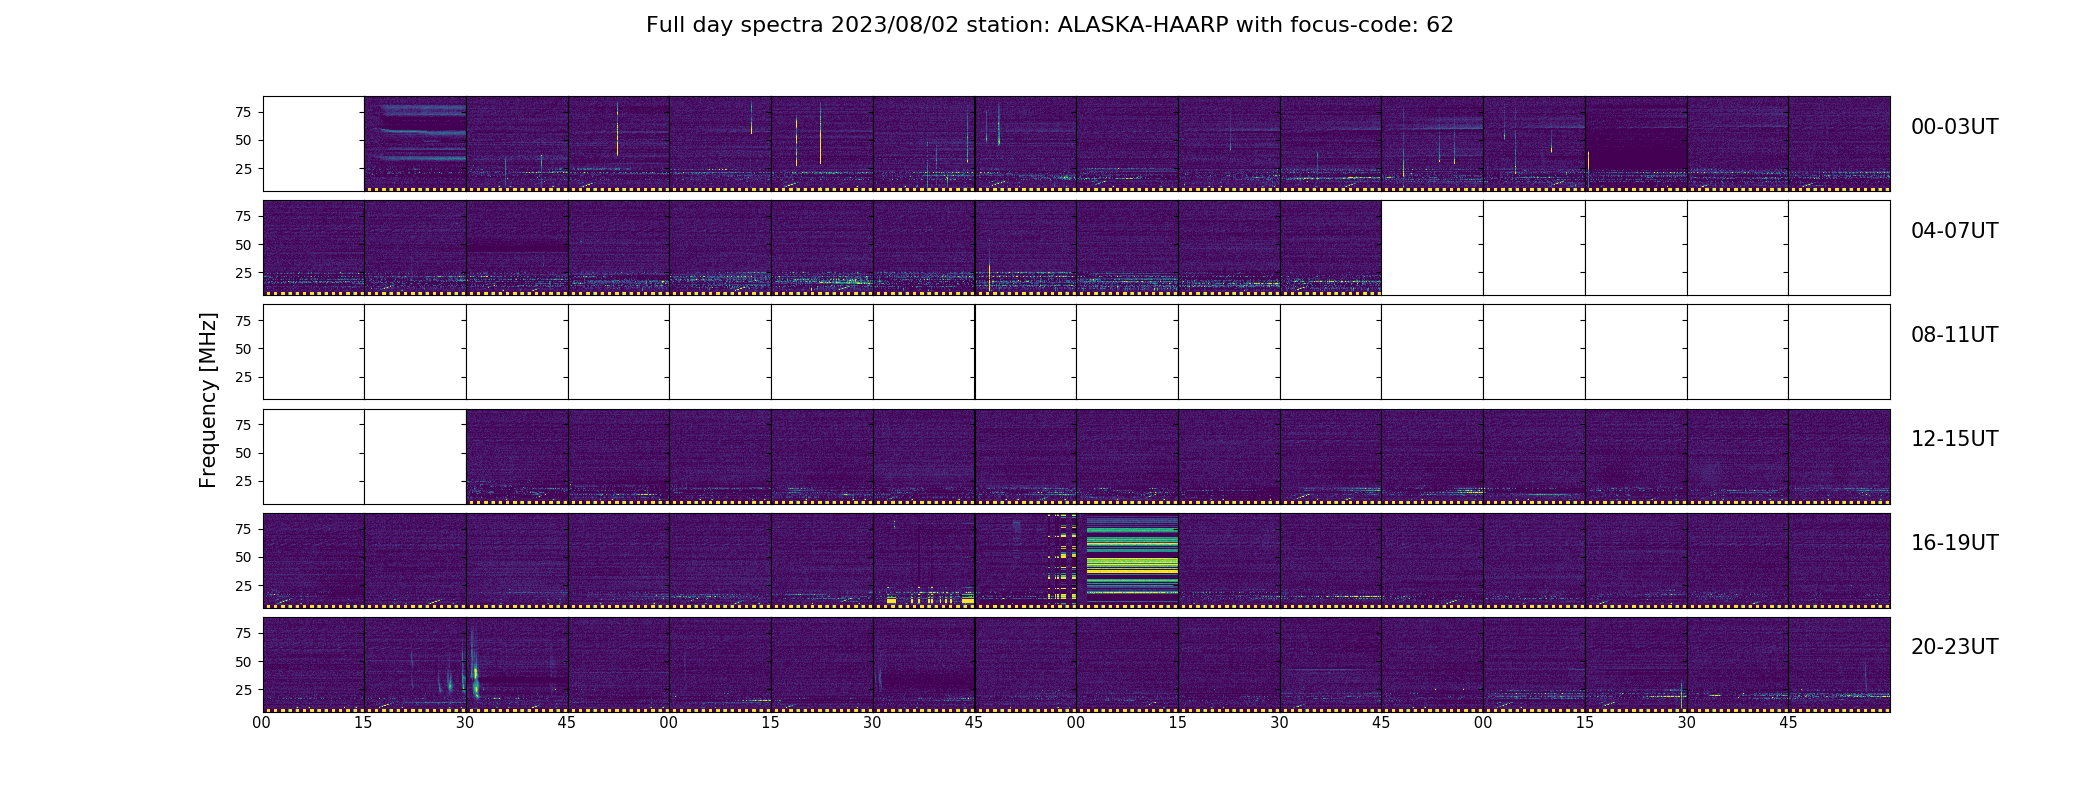The width and height of the screenshot is (2100, 800).
Task: Click the last colored panel in 04-07UT row
Action: (x=1331, y=248)
